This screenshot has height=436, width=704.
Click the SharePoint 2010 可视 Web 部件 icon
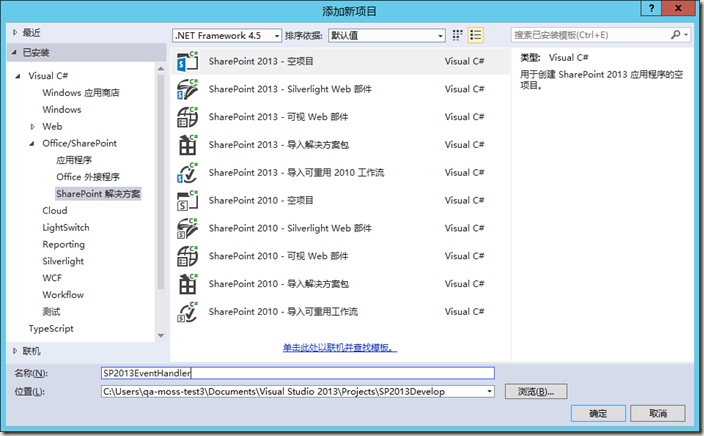188,256
